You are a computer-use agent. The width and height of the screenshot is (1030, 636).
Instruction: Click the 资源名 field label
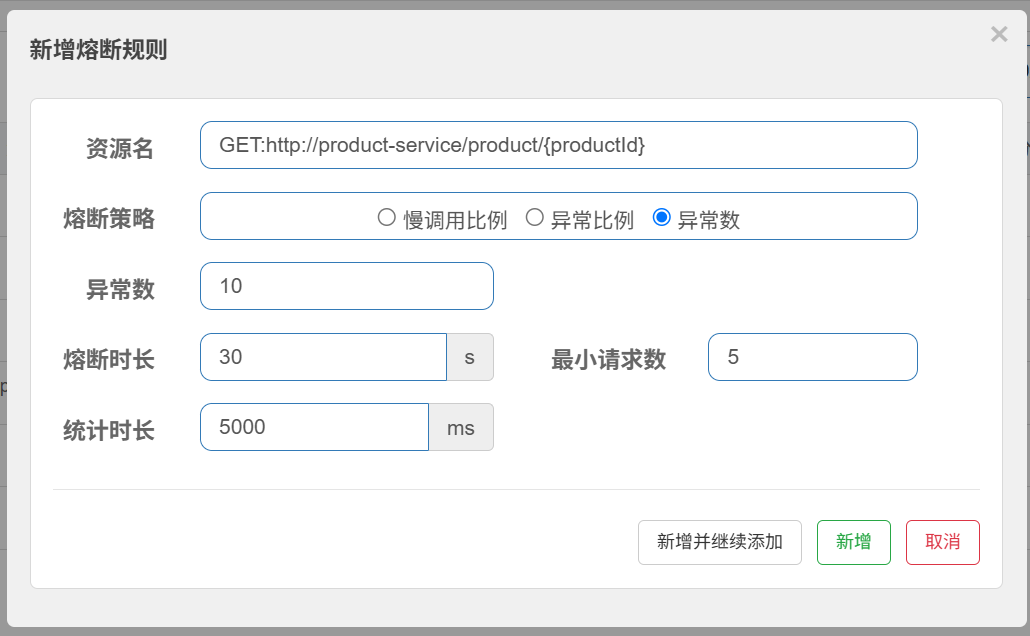pyautogui.click(x=120, y=149)
